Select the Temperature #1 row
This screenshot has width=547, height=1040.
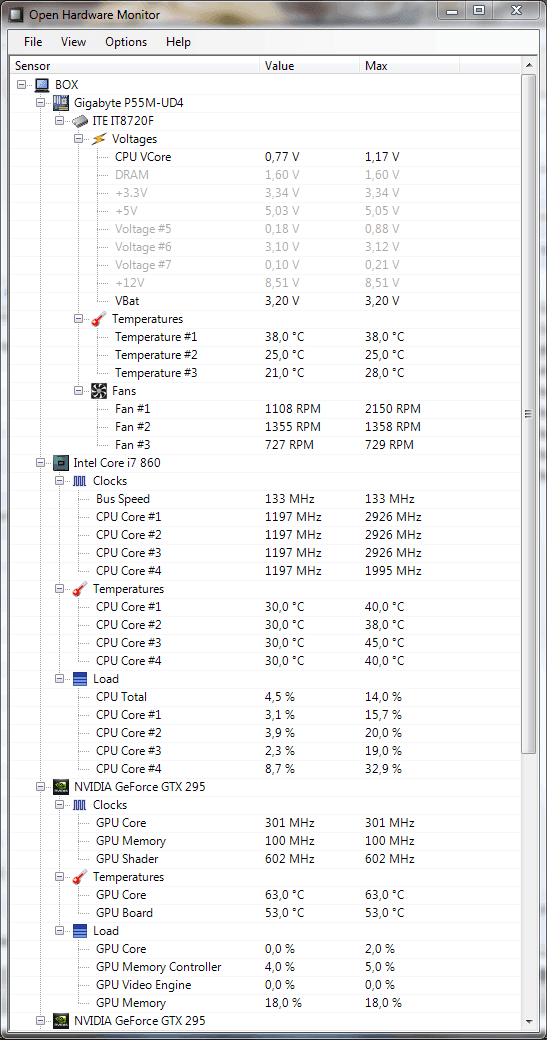coord(266,337)
